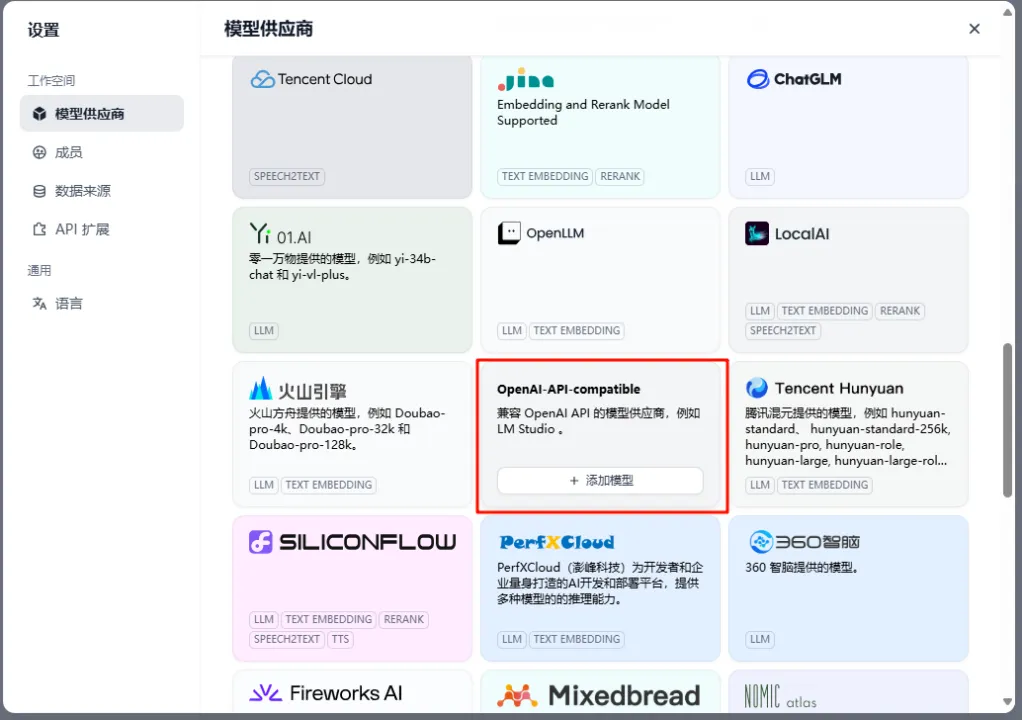Click TEXT EMBEDDING tag on Tencent Hunyuan card
The height and width of the screenshot is (720, 1022).
click(825, 485)
